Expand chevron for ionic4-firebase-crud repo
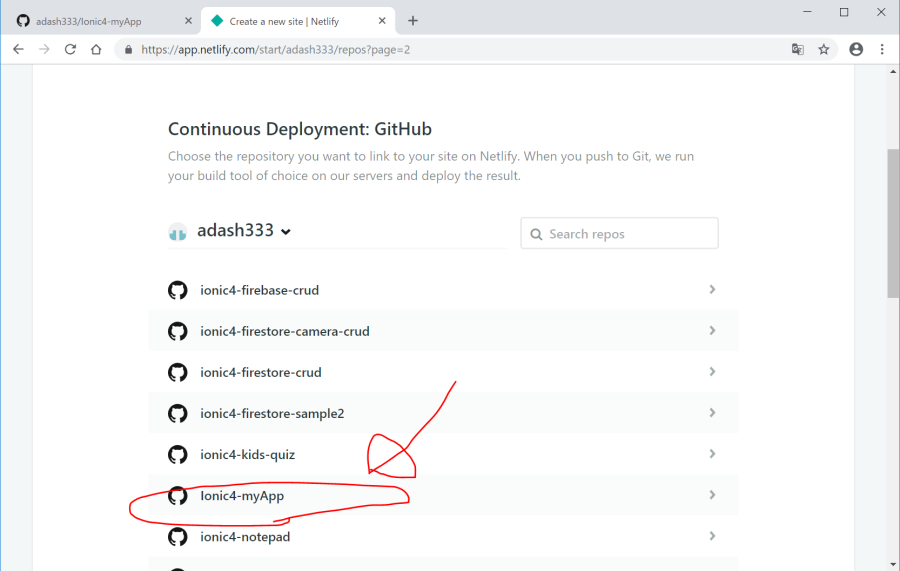This screenshot has height=571, width=900. click(712, 289)
